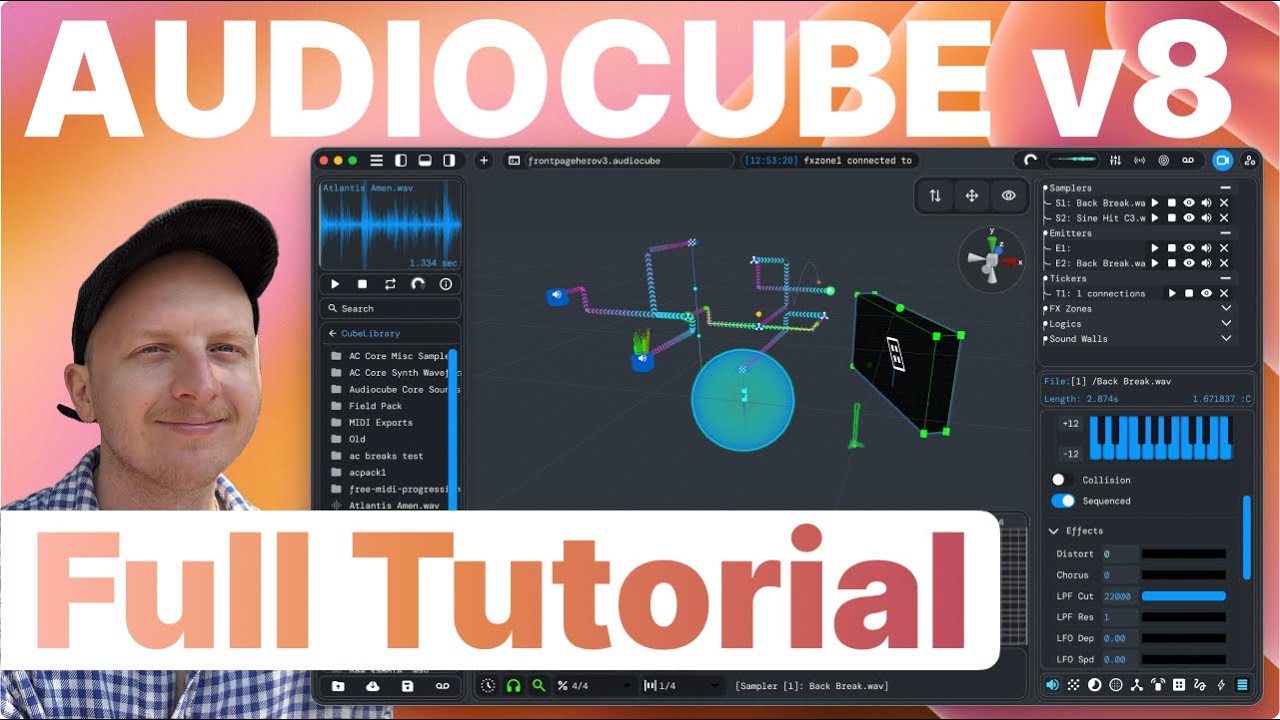
Task: Collapse the Samplers group
Action: click(1225, 188)
